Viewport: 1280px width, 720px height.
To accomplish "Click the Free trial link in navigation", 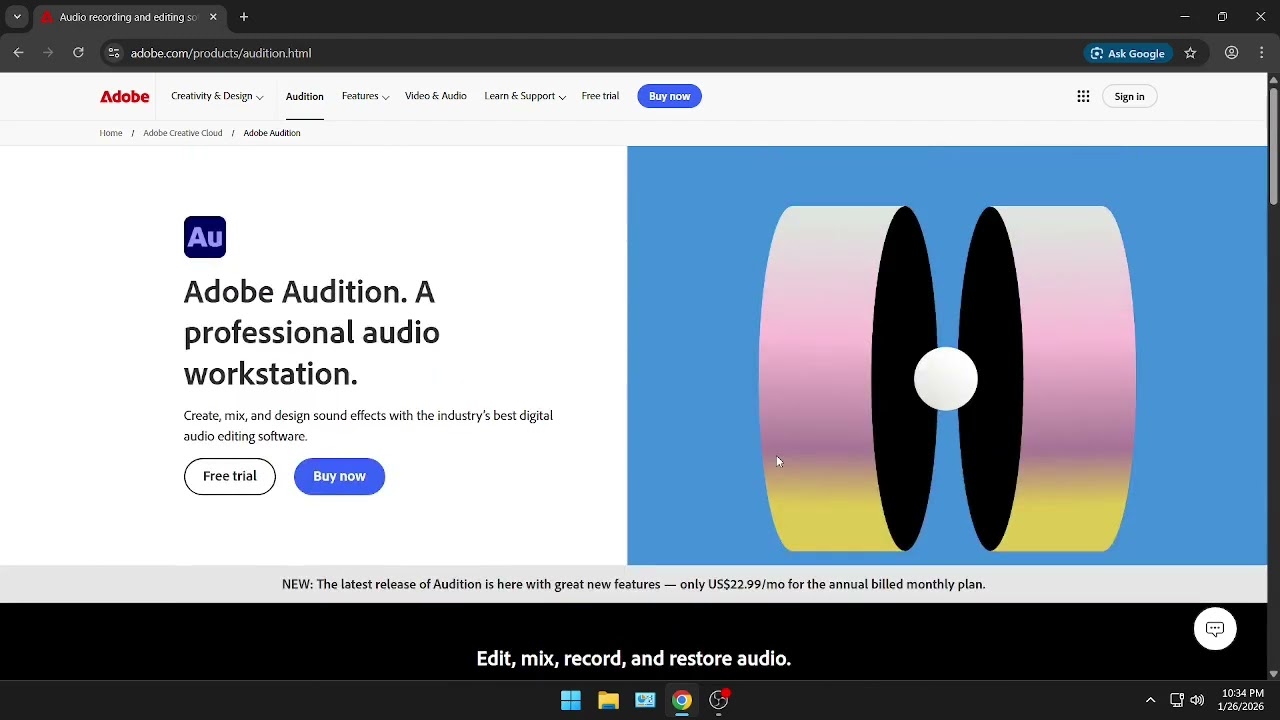I will [600, 96].
